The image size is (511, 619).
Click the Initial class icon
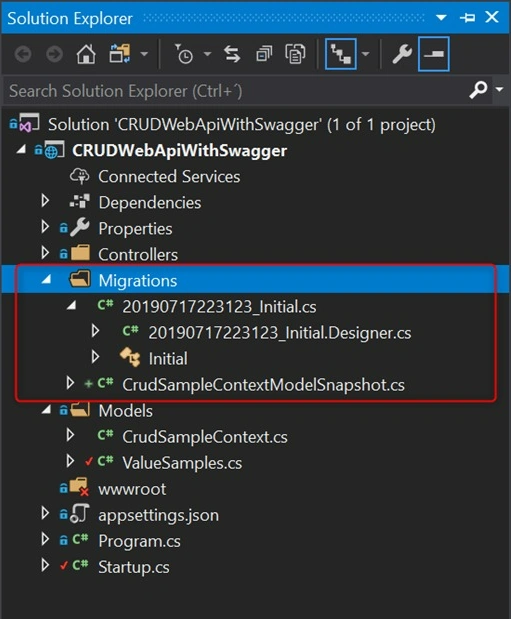point(130,357)
